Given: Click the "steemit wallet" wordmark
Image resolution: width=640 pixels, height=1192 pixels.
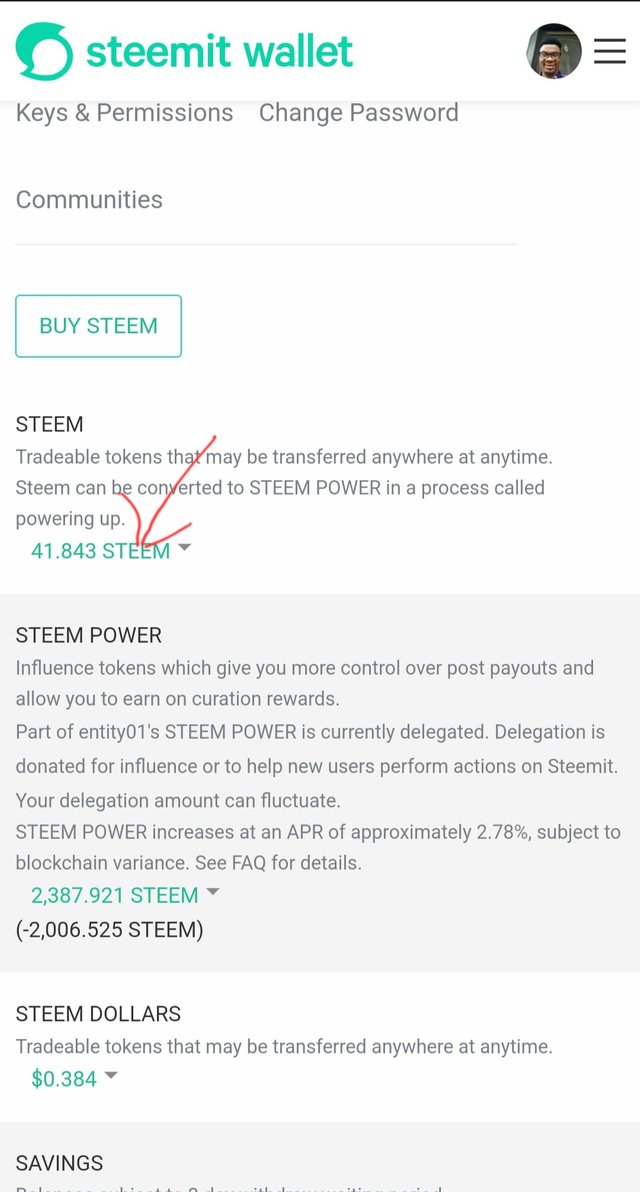Looking at the screenshot, I should [219, 51].
